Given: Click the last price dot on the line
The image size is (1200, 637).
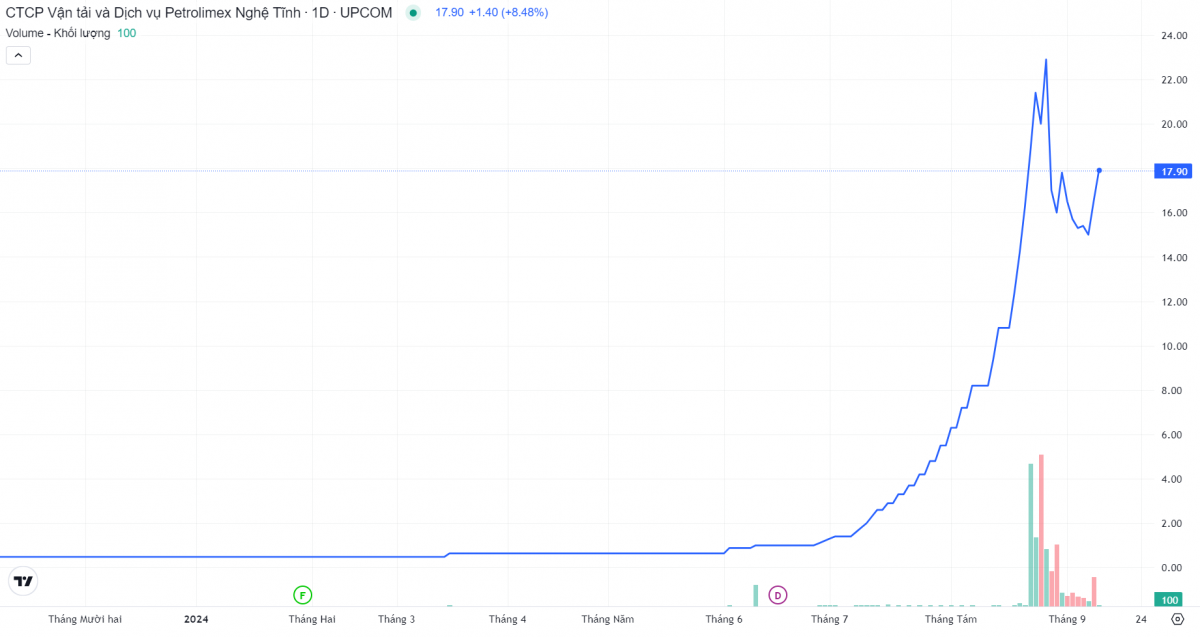Looking at the screenshot, I should click(1099, 171).
